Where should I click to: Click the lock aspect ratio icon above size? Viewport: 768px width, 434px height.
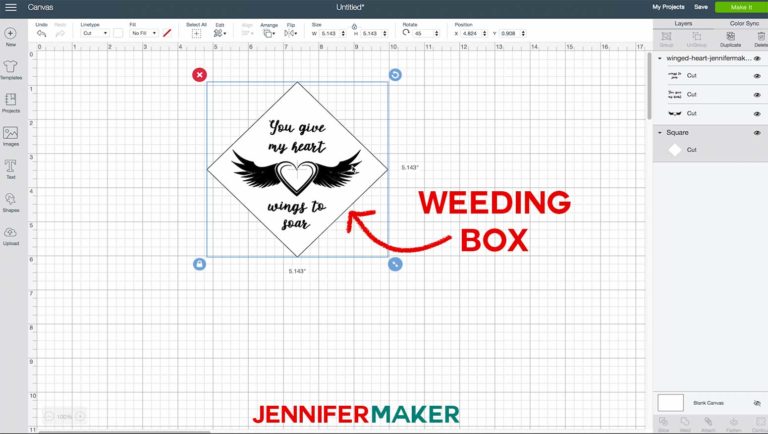point(354,26)
